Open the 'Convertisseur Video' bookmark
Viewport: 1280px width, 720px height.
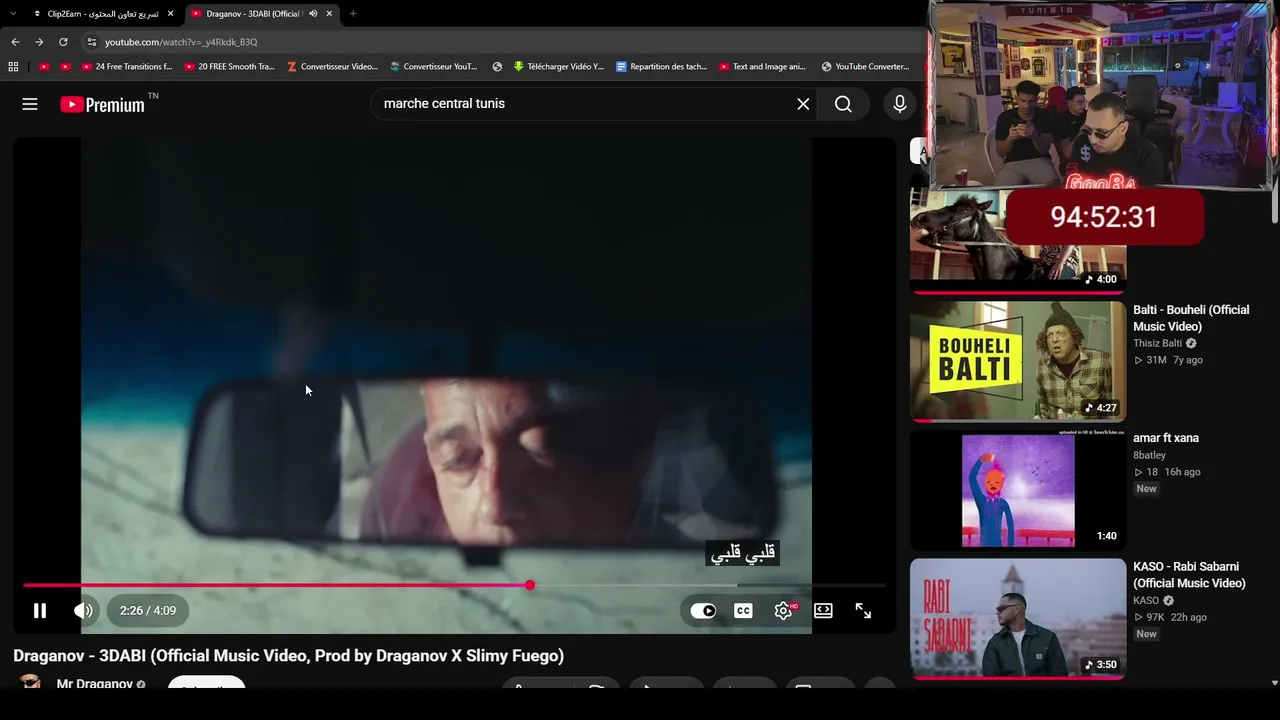332,67
